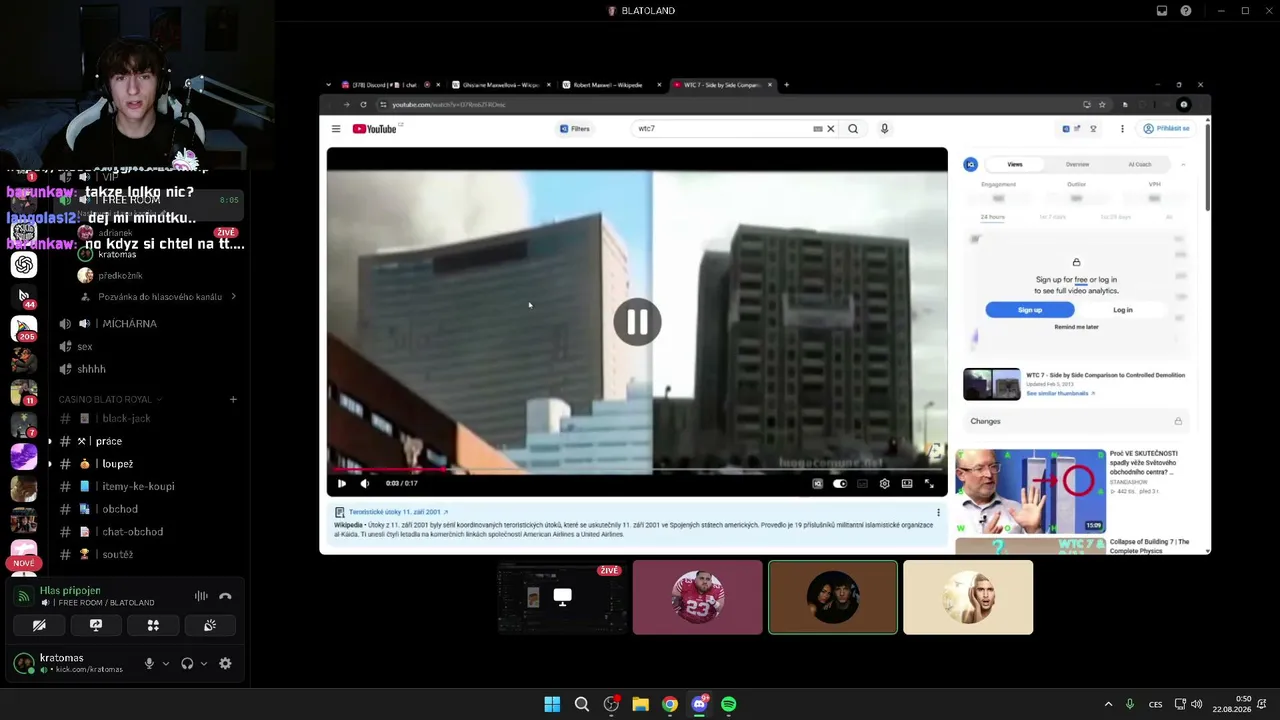Image resolution: width=1280 pixels, height=720 pixels.
Task: Expand the práce channel thread arrow
Action: click(49, 441)
